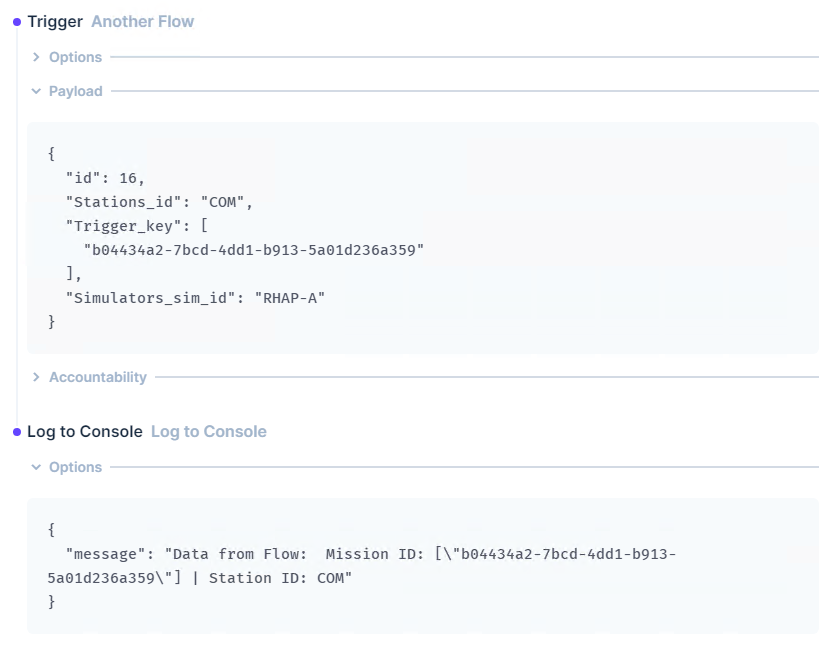831x650 pixels.
Task: Click the Options label under Trigger
Action: [75, 57]
